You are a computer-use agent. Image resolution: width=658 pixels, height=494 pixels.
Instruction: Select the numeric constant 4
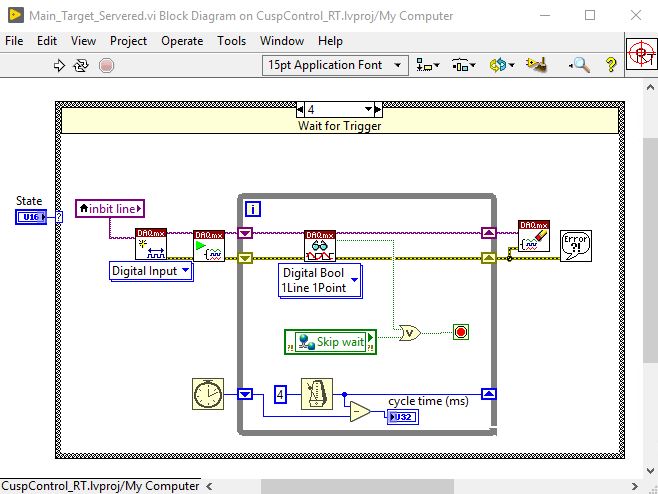(280, 395)
